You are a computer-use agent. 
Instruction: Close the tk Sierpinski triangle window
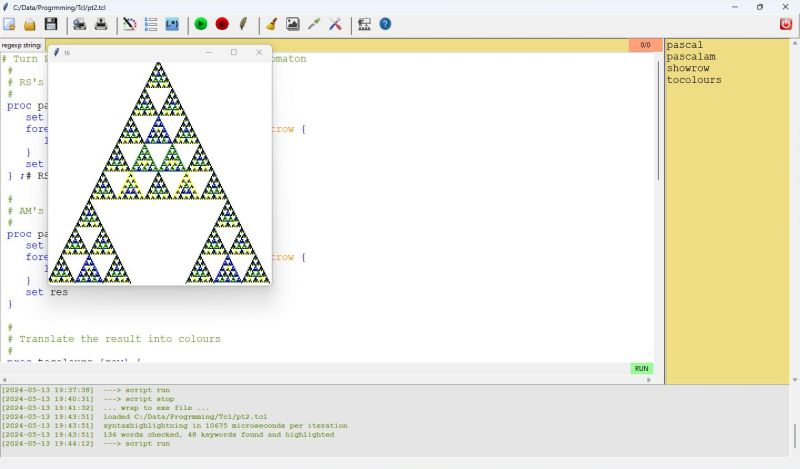tap(259, 52)
